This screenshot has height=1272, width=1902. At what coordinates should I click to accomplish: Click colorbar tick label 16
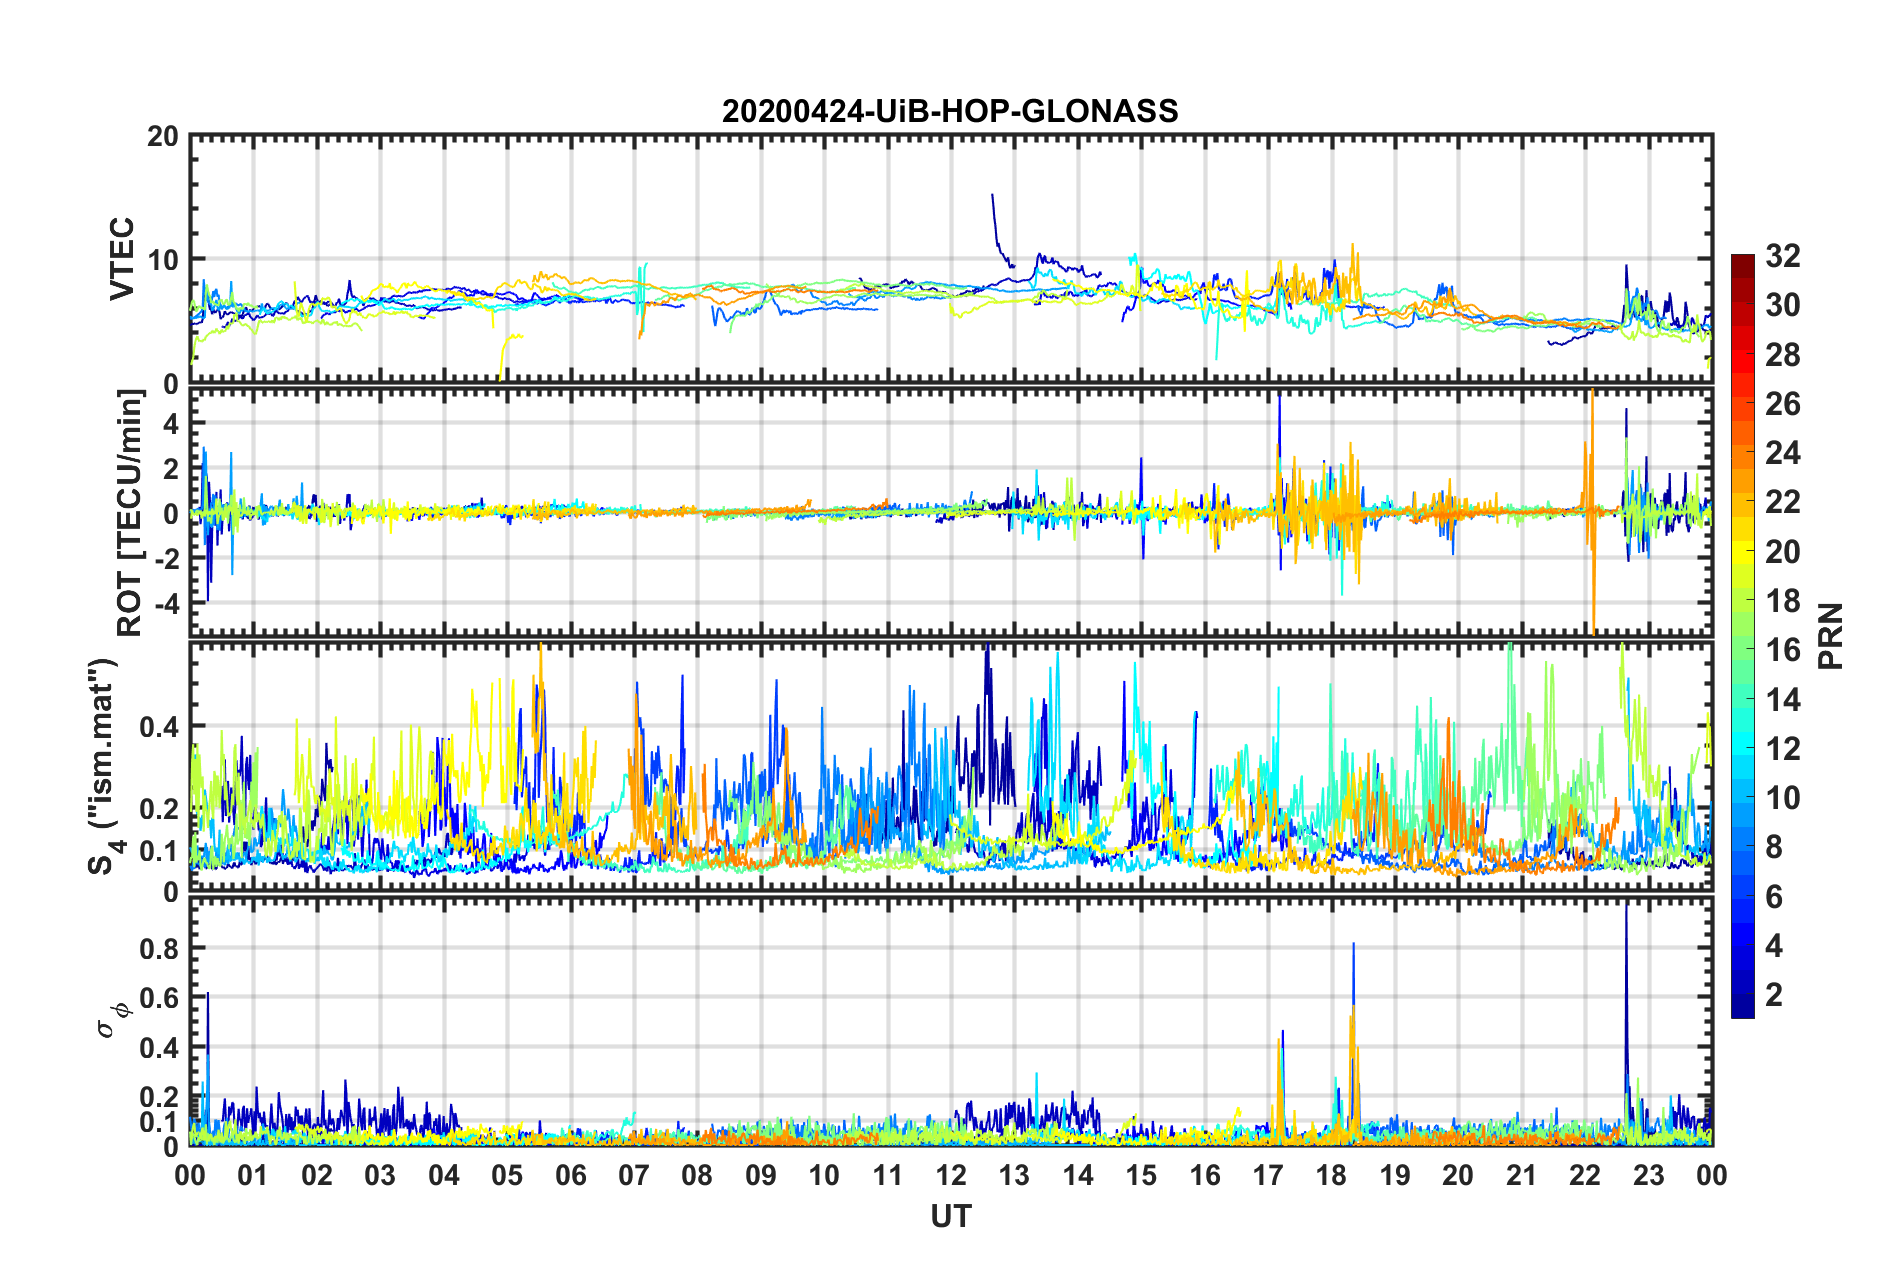tap(1782, 650)
